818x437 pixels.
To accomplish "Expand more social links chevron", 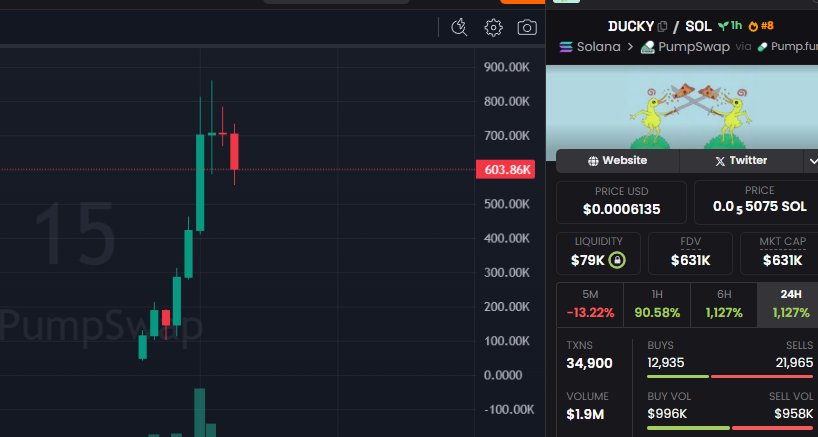I will [811, 161].
